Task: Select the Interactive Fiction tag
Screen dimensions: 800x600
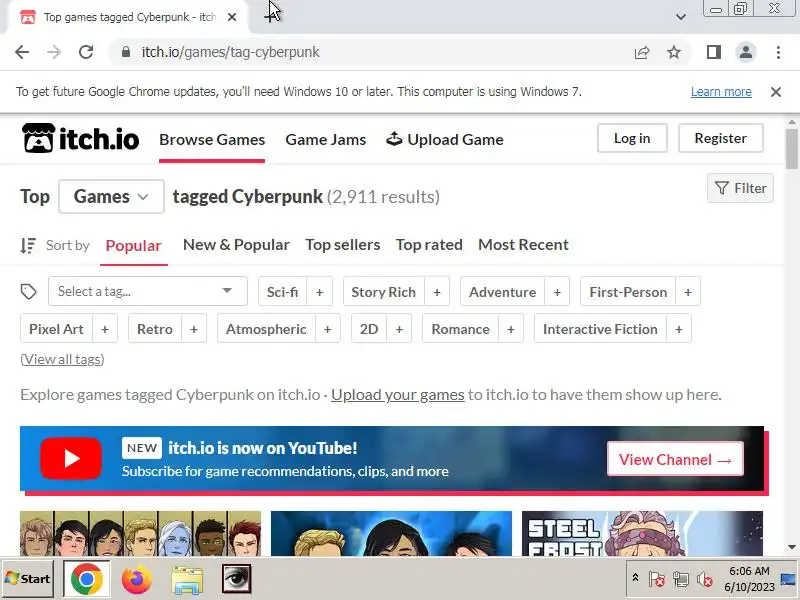Action: (x=600, y=329)
